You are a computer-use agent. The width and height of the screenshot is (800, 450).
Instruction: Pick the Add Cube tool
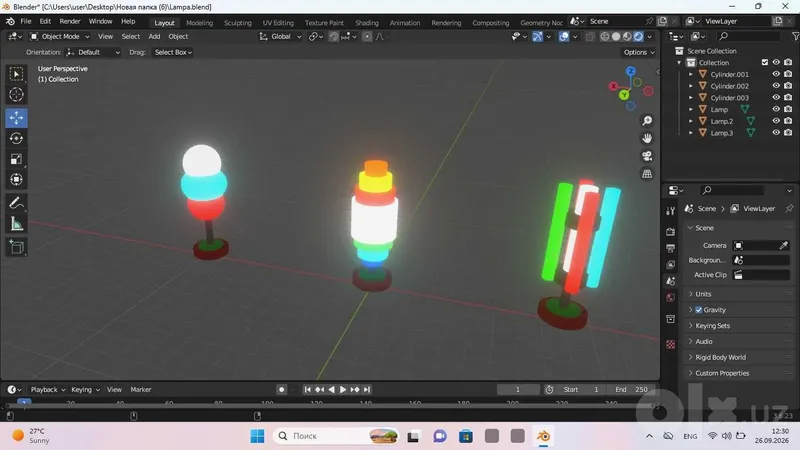16,247
